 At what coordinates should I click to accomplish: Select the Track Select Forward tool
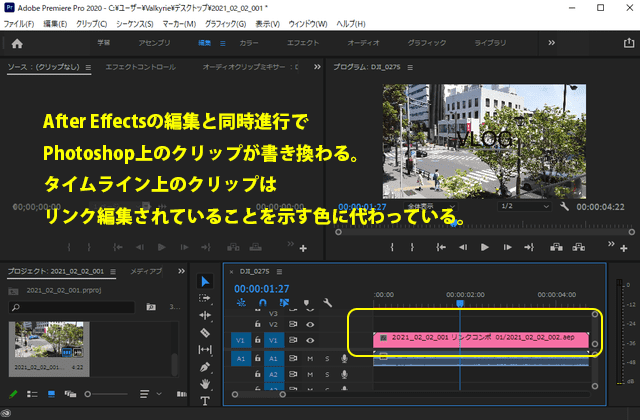205,298
